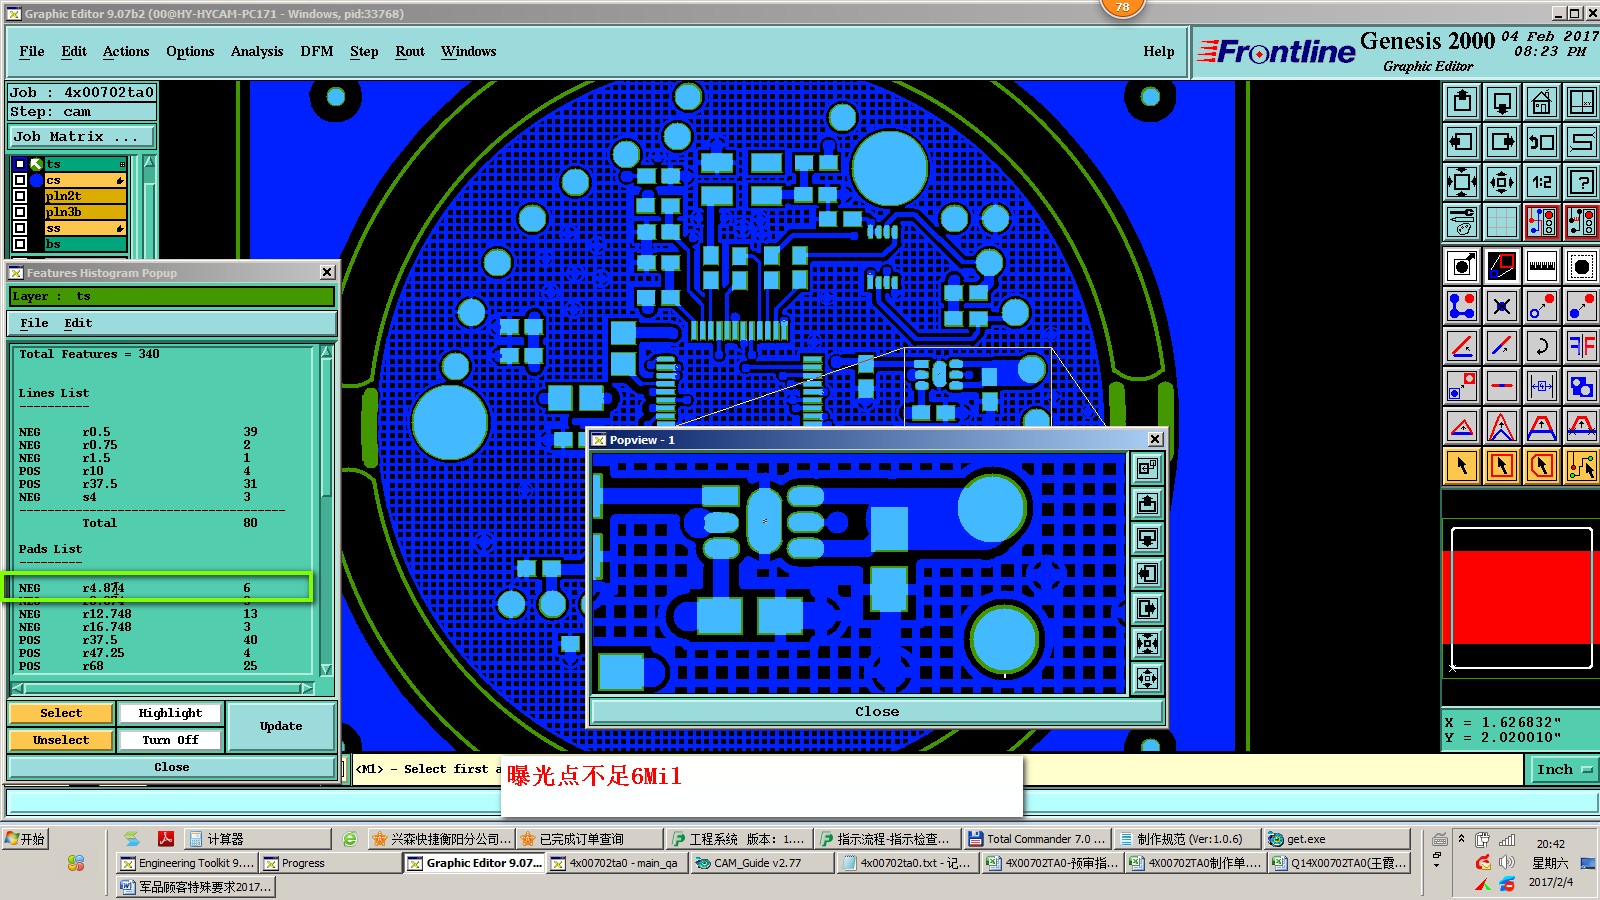The height and width of the screenshot is (900, 1600).
Task: Click the delete feature X icon
Action: coord(1502,306)
